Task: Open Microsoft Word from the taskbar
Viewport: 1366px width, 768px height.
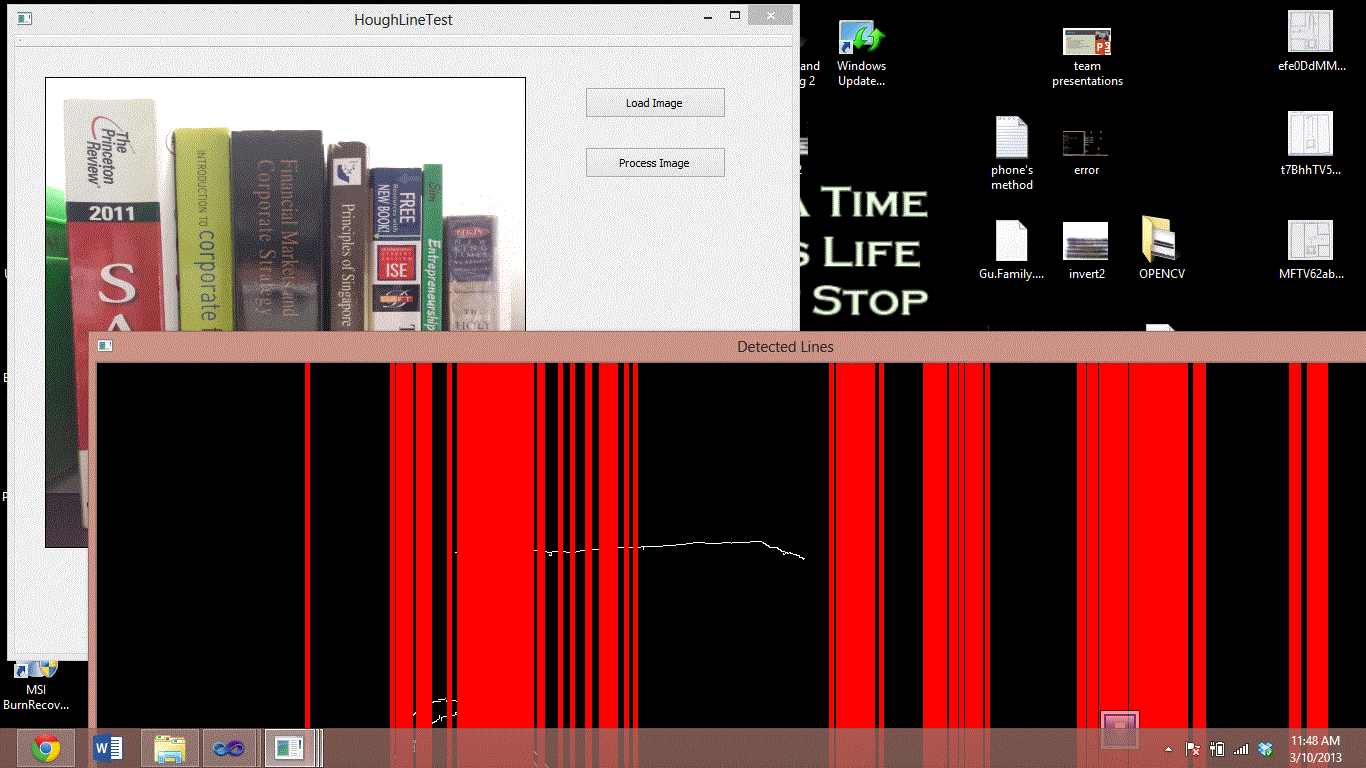Action: point(108,748)
